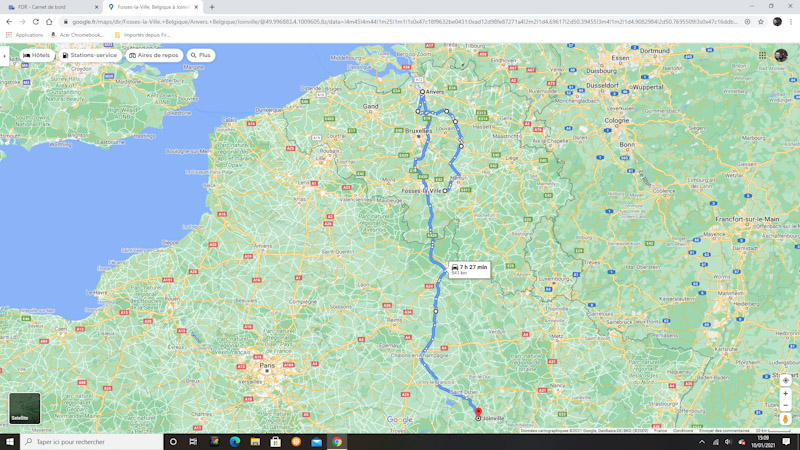This screenshot has width=800, height=450.
Task: Filter the map by Hôtels
Action: coord(37,55)
